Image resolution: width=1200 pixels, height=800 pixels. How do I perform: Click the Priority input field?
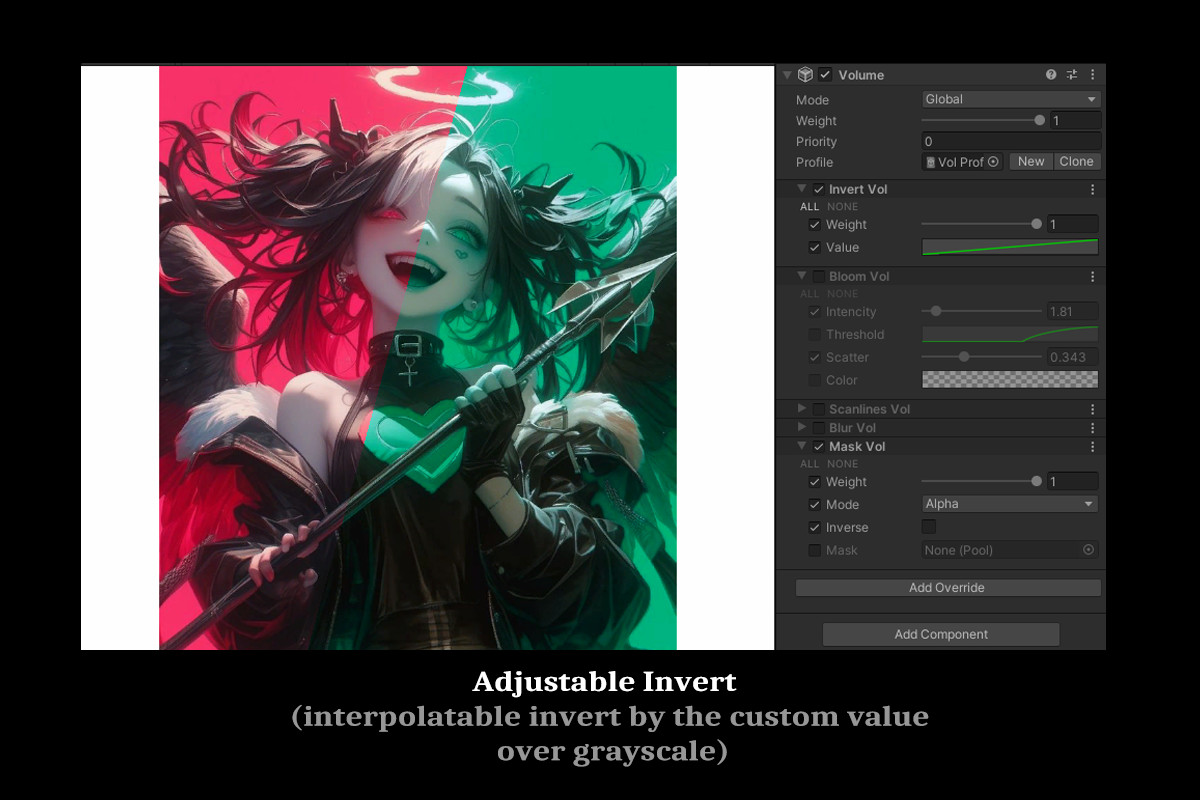tap(1010, 141)
